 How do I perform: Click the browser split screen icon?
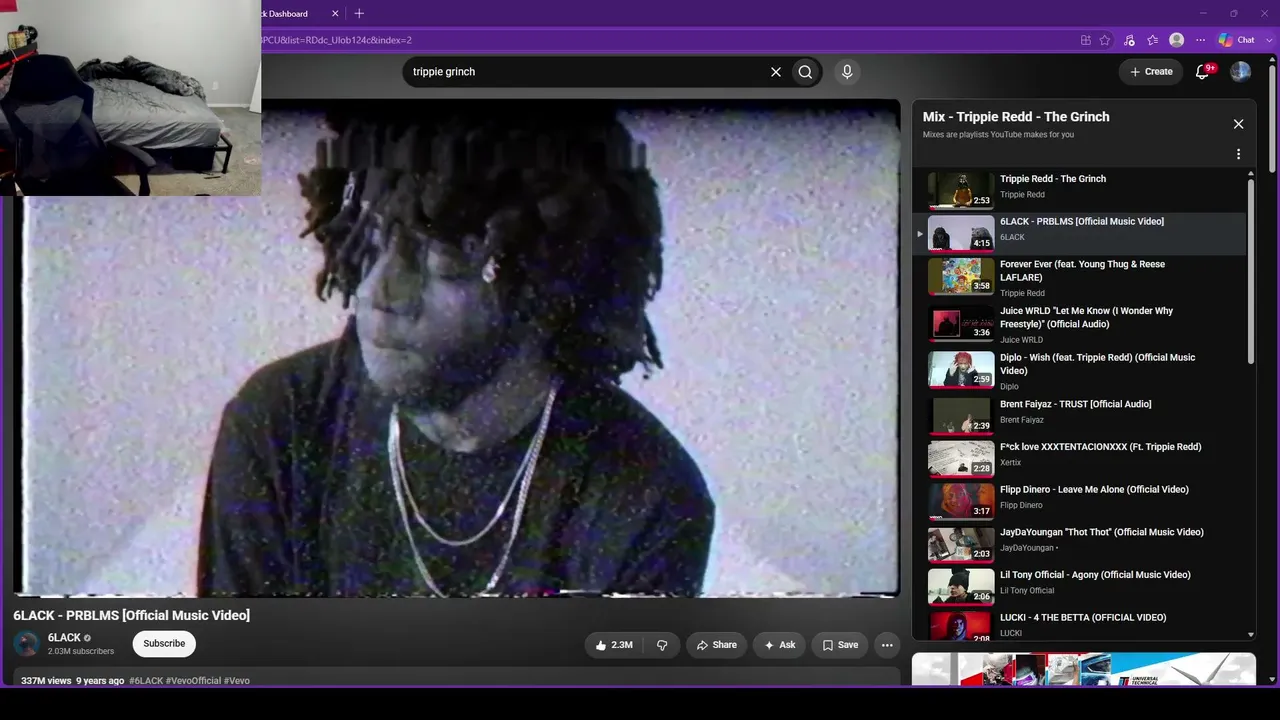(1086, 40)
